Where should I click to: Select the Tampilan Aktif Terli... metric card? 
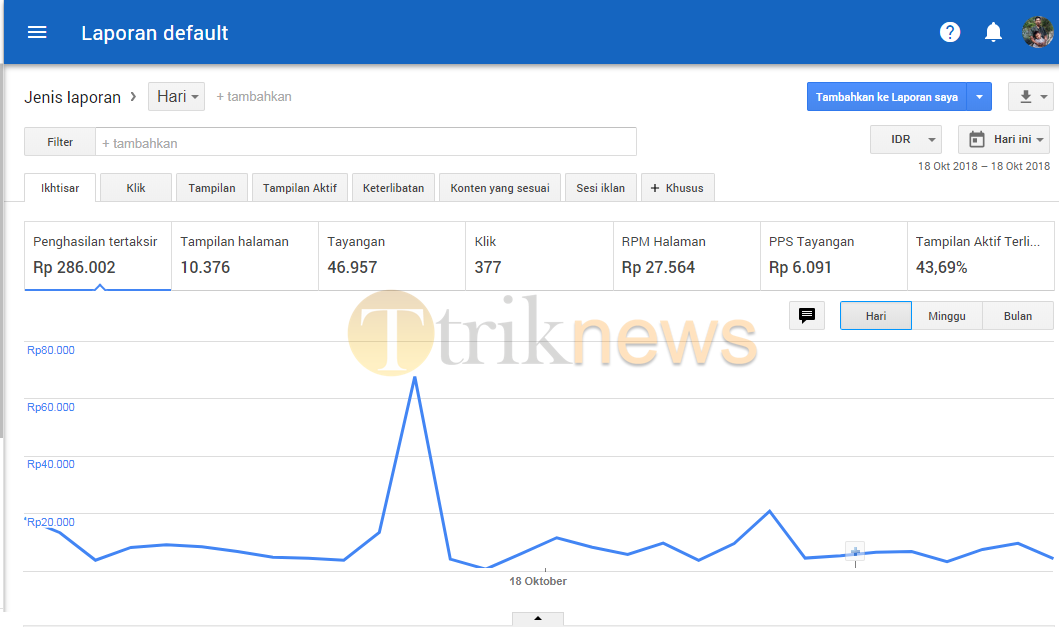coord(981,256)
